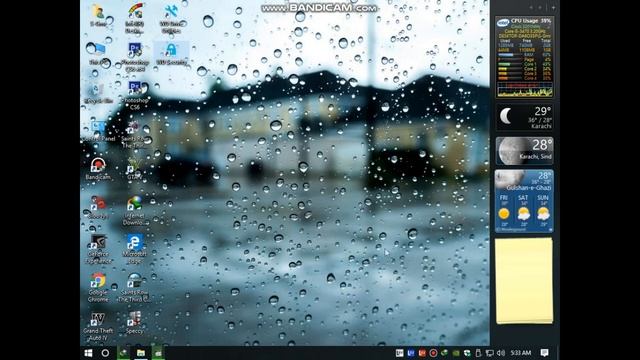Image resolution: width=640 pixels, height=360 pixels.
Task: Open the highlighted padlock security shortcut
Action: pos(171,54)
